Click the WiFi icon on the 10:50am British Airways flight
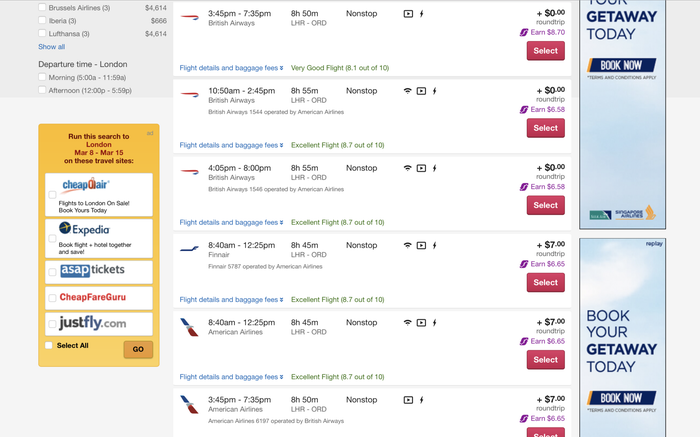 click(x=407, y=91)
